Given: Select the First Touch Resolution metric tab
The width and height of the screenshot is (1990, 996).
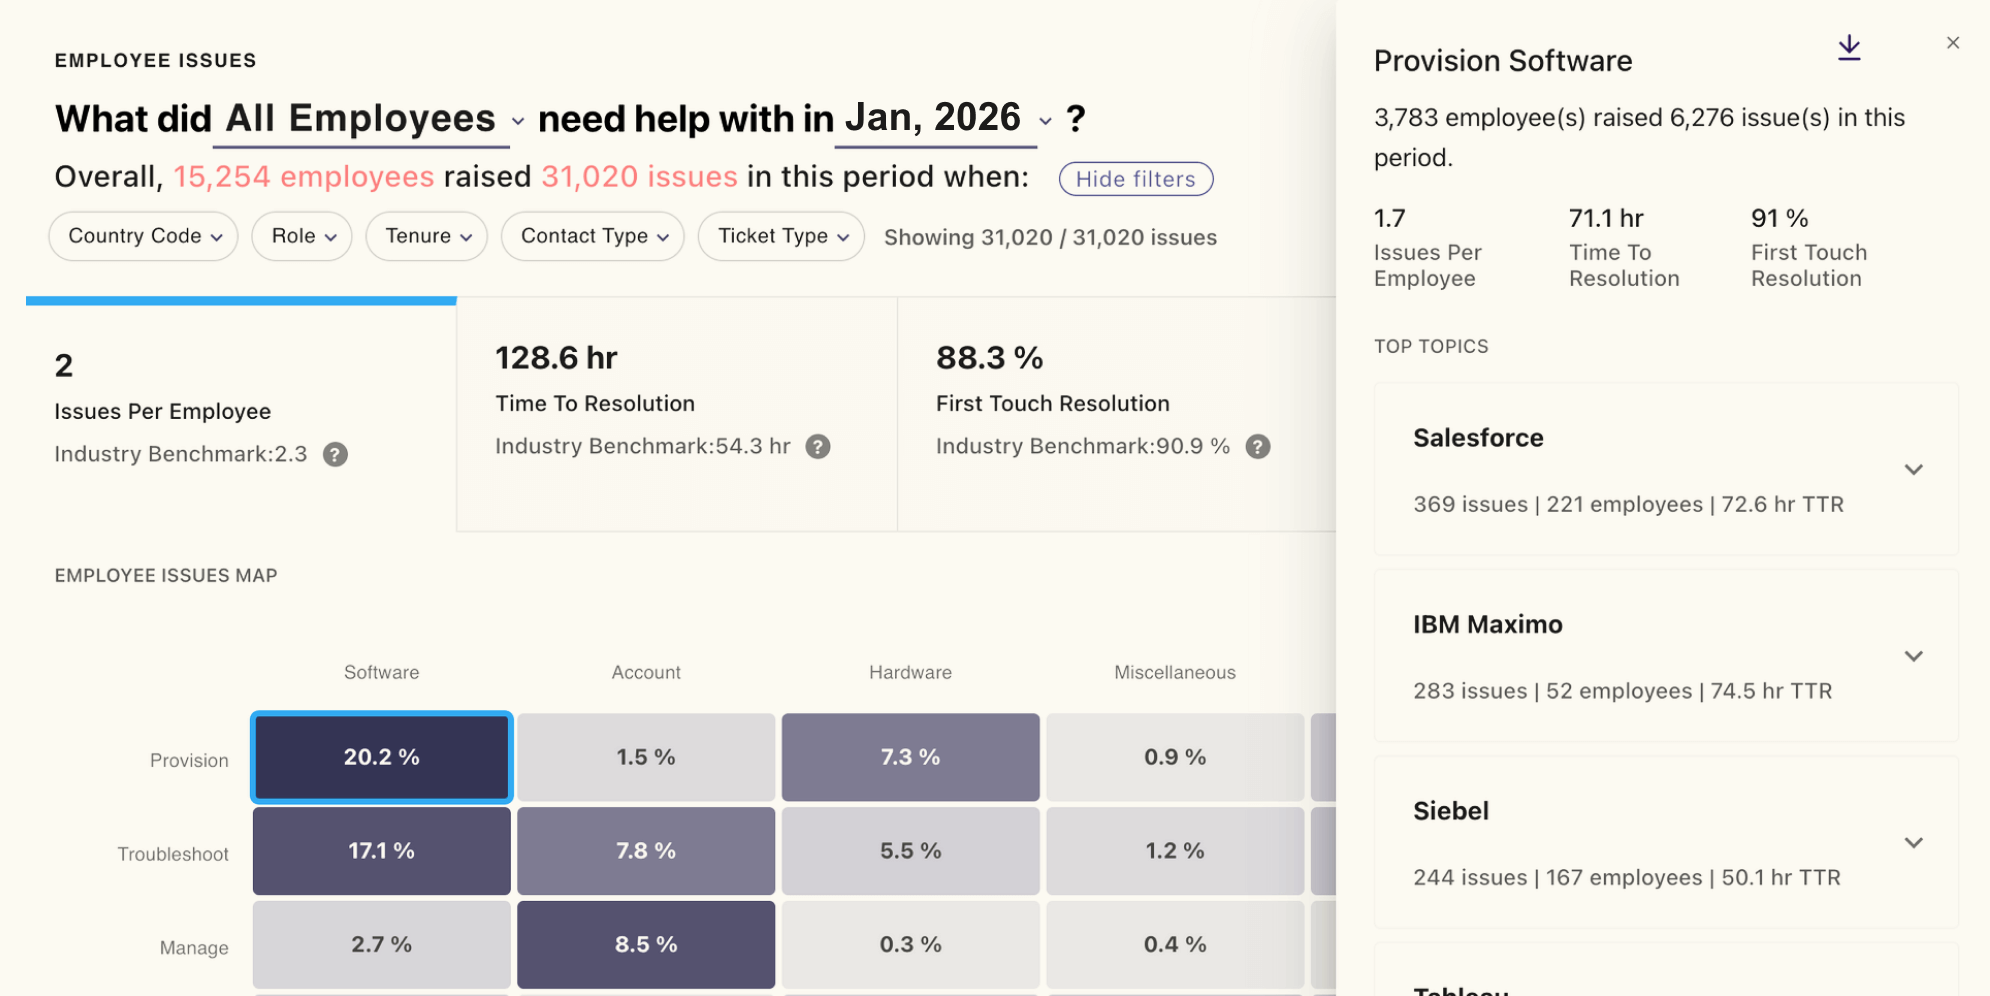Looking at the screenshot, I should (1115, 414).
